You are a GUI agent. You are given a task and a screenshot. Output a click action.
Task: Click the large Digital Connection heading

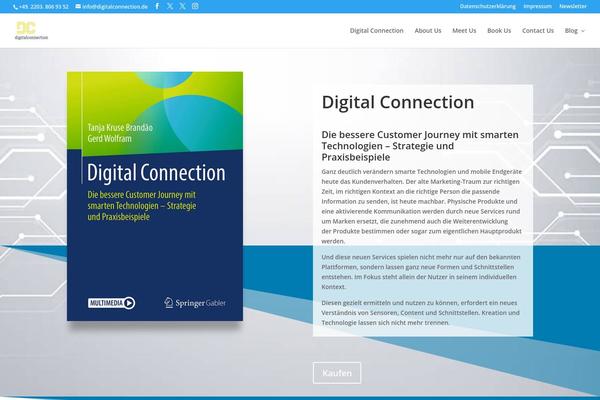point(398,102)
